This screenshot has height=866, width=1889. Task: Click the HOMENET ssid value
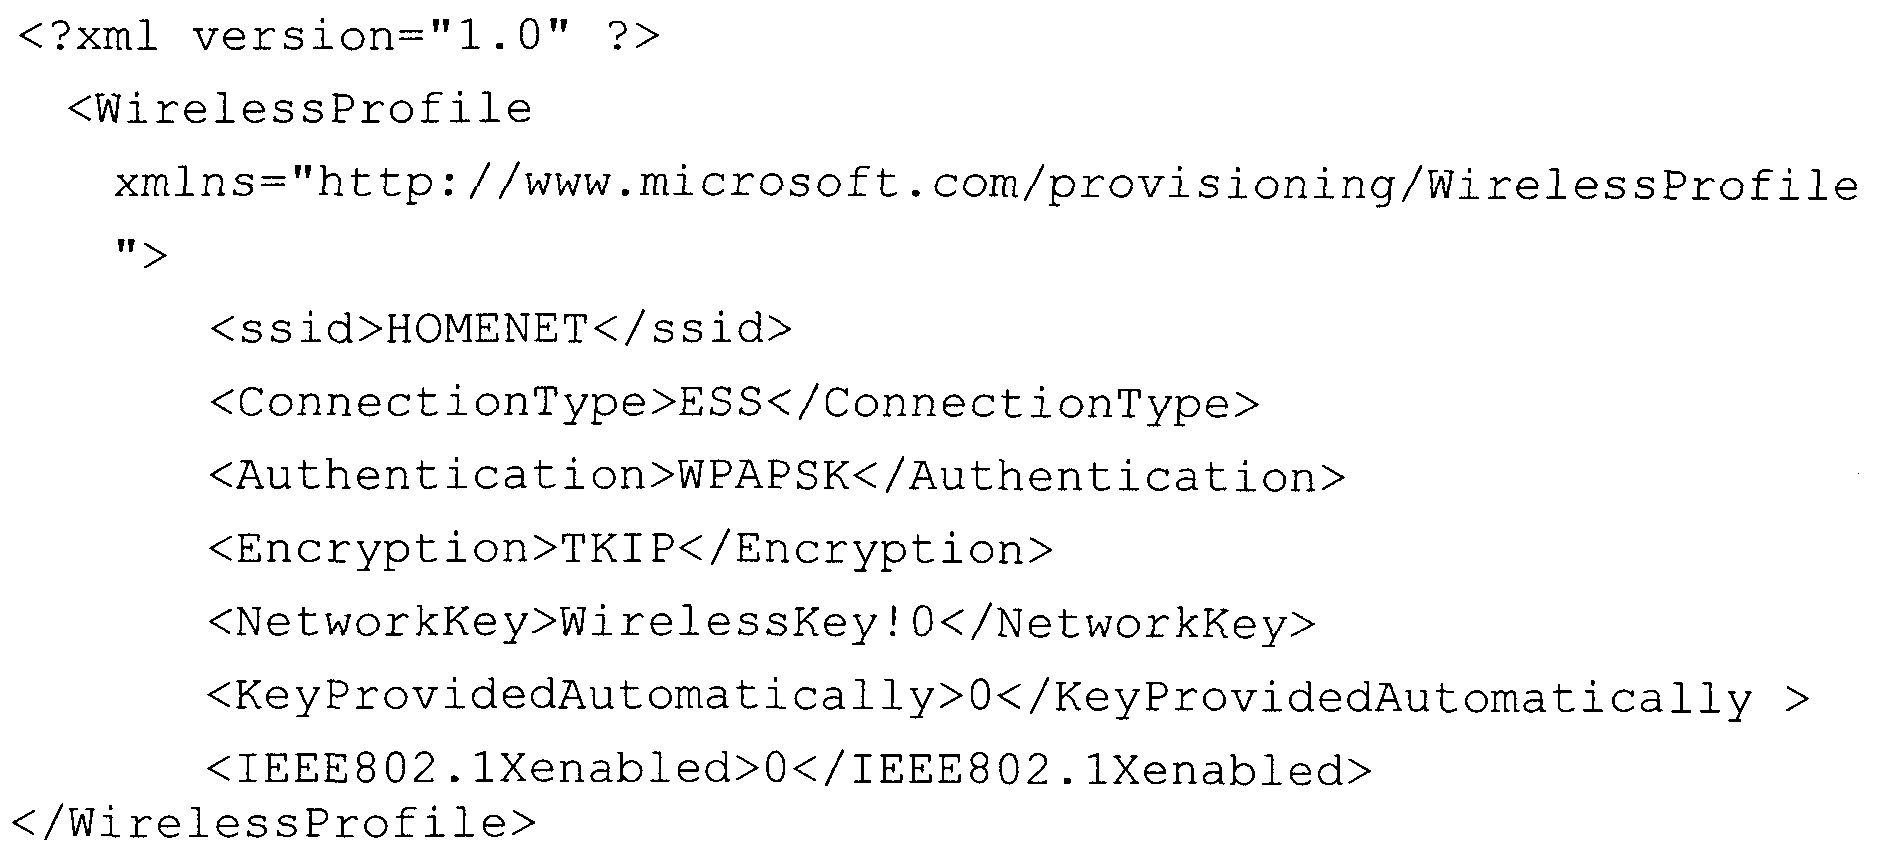pyautogui.click(x=487, y=329)
